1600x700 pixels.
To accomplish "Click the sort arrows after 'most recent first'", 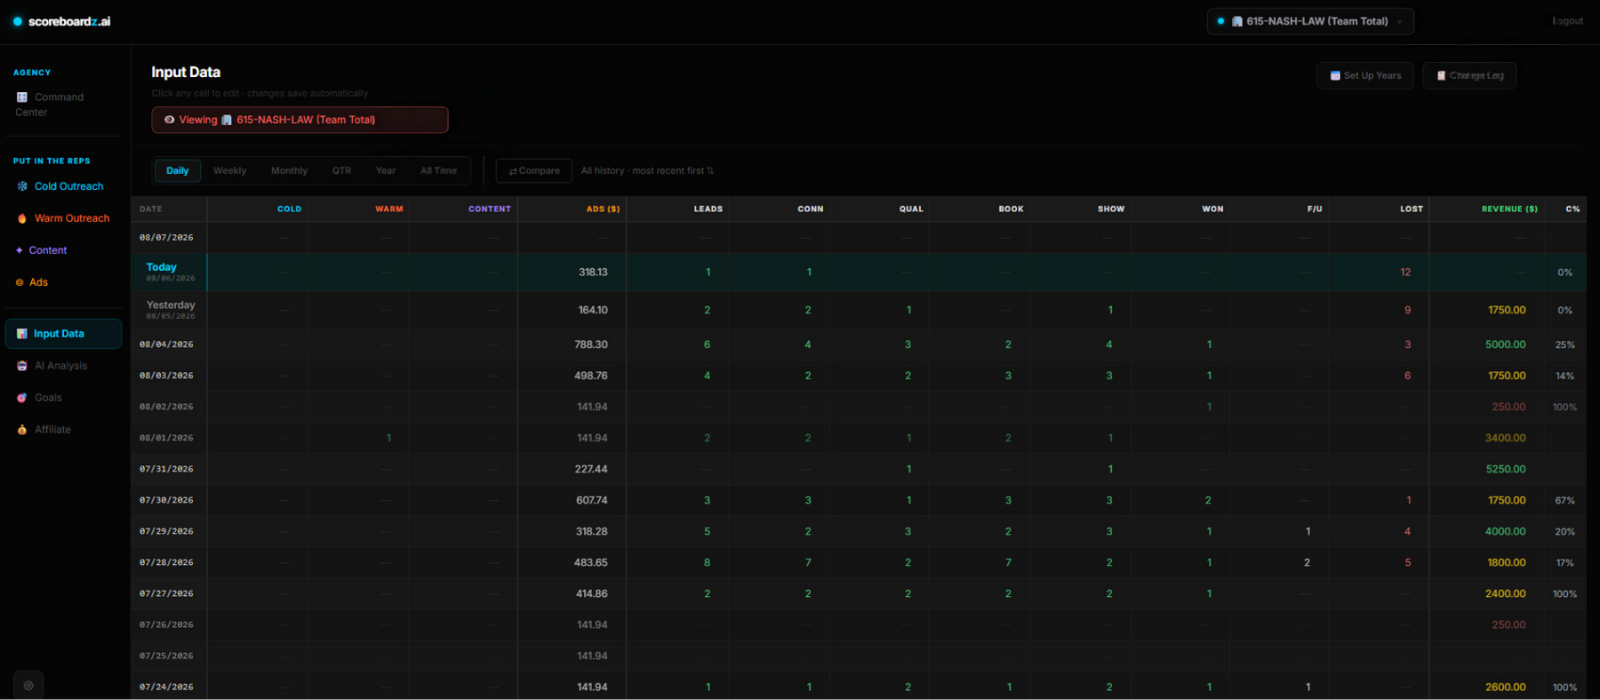I will tap(710, 171).
